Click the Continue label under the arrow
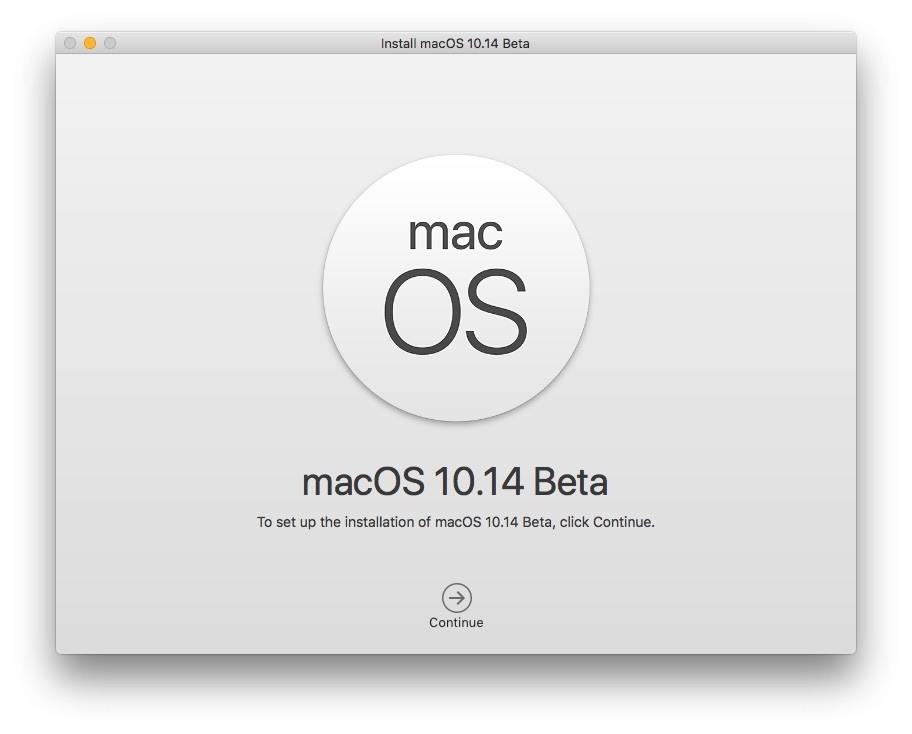This screenshot has width=912, height=734. (x=456, y=622)
